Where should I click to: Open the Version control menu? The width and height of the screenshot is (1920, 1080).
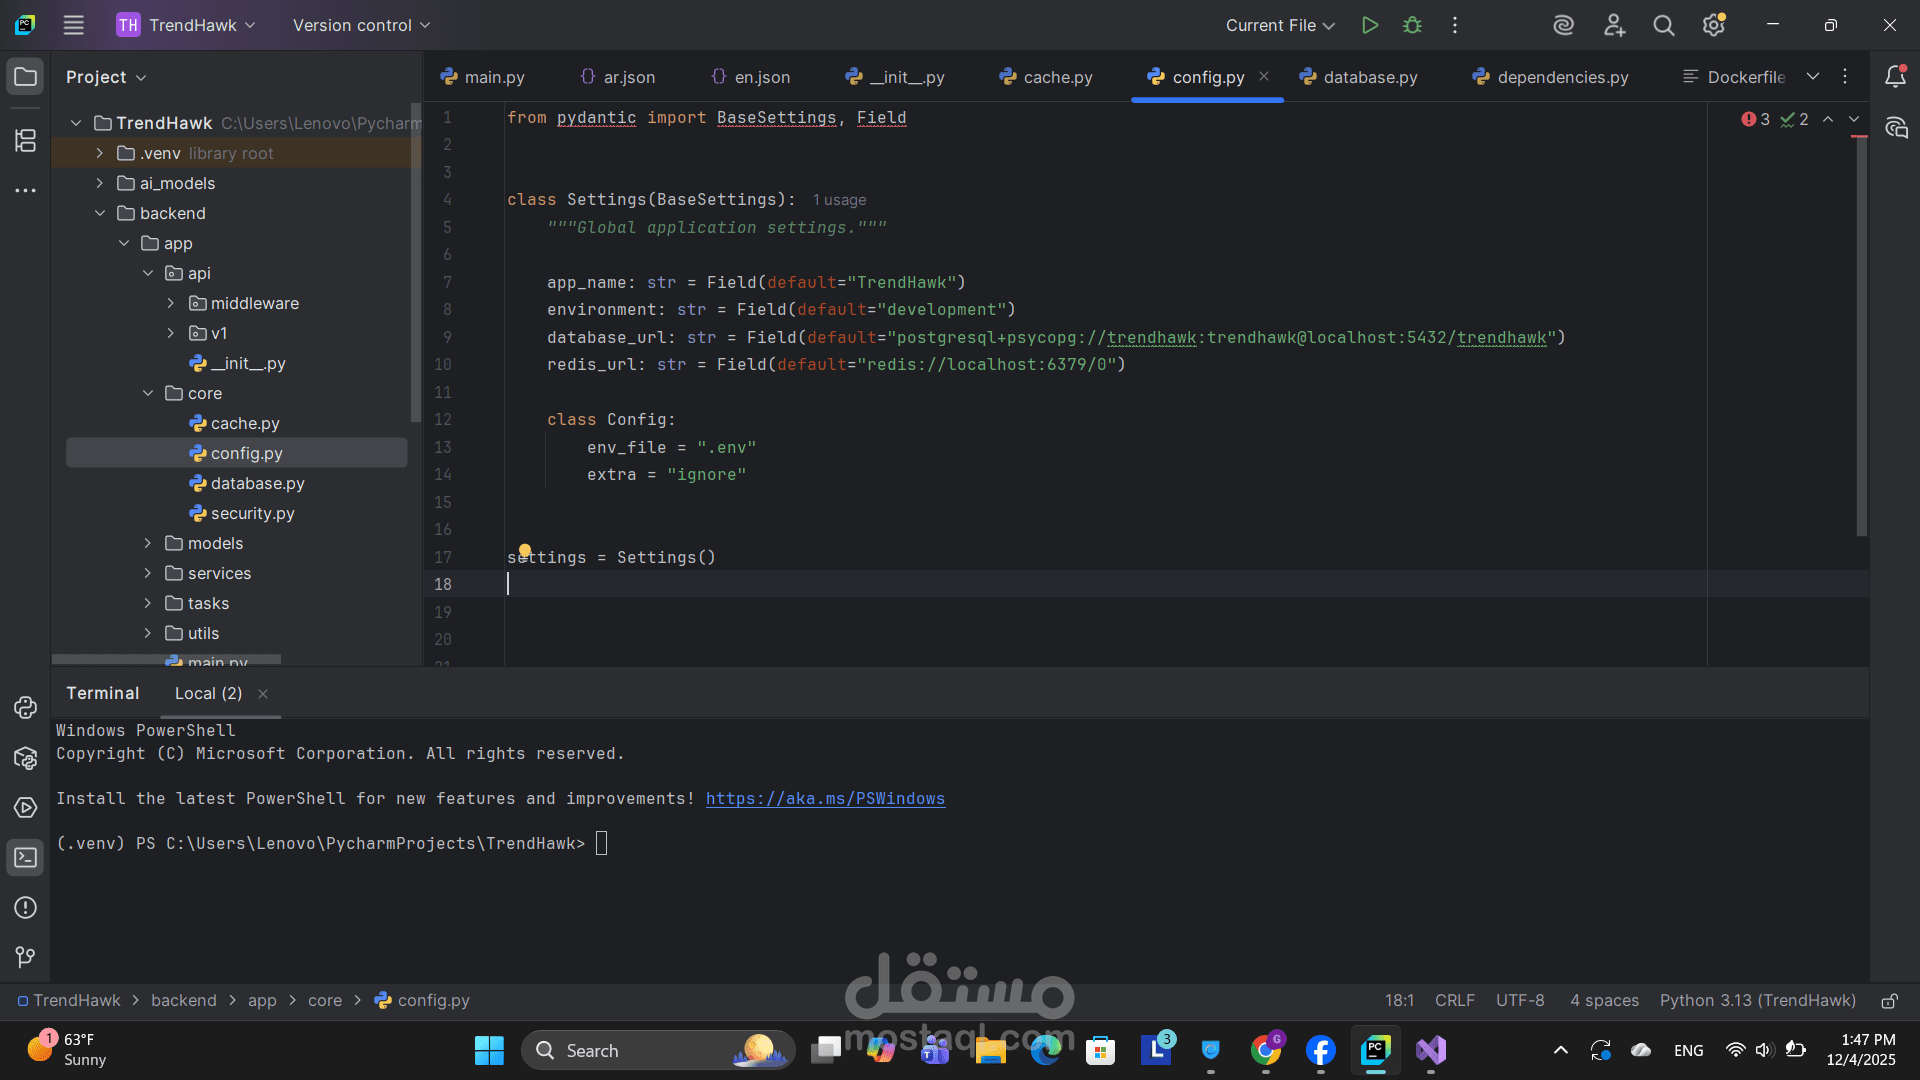[x=361, y=25]
